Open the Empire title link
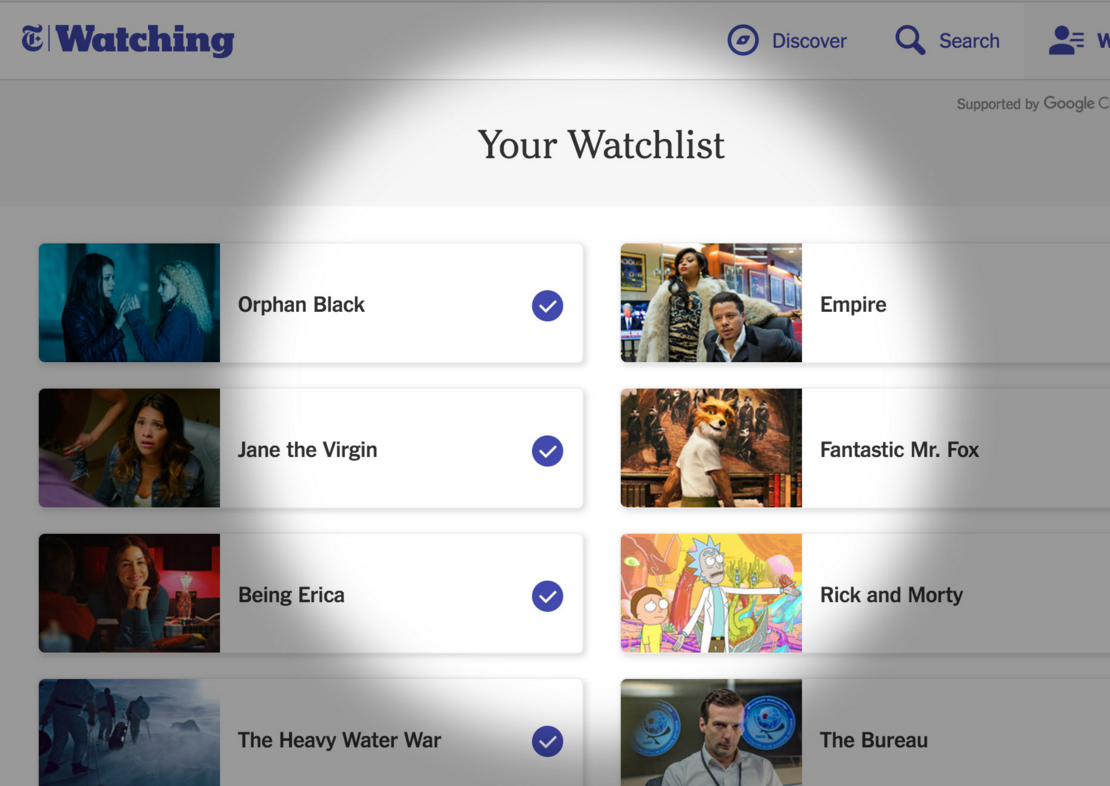 [853, 304]
